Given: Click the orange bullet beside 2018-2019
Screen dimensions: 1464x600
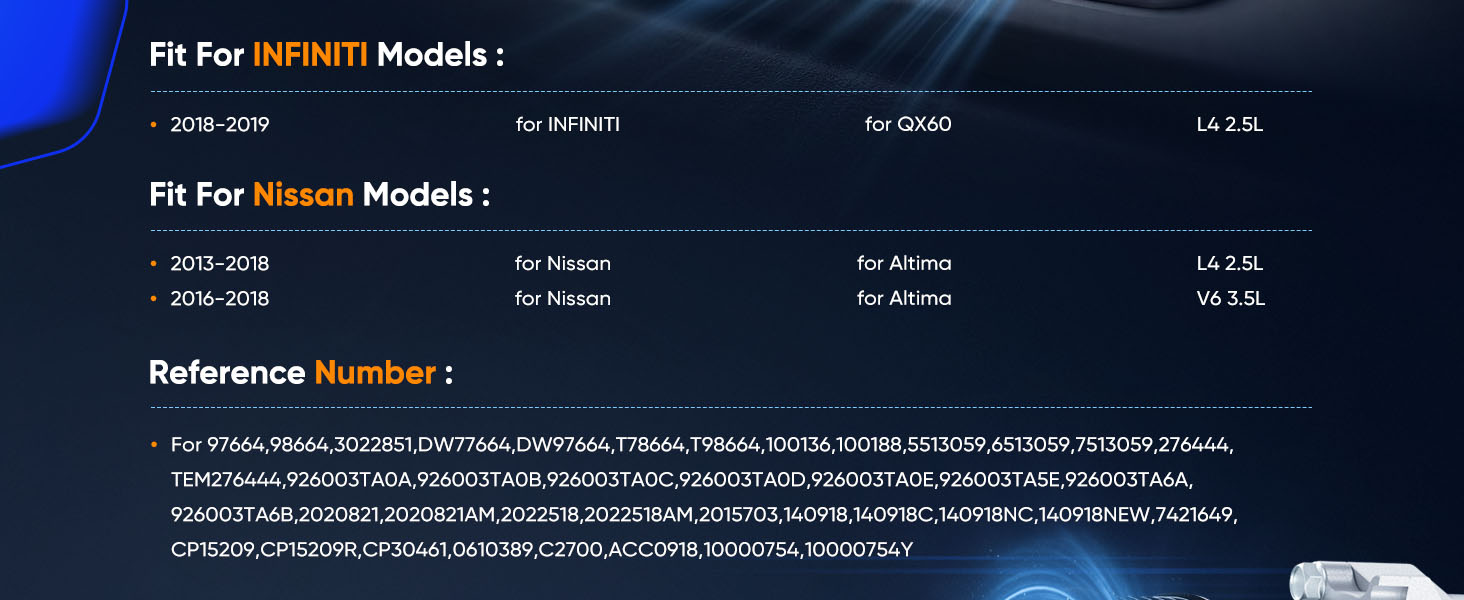Looking at the screenshot, I should tap(154, 125).
